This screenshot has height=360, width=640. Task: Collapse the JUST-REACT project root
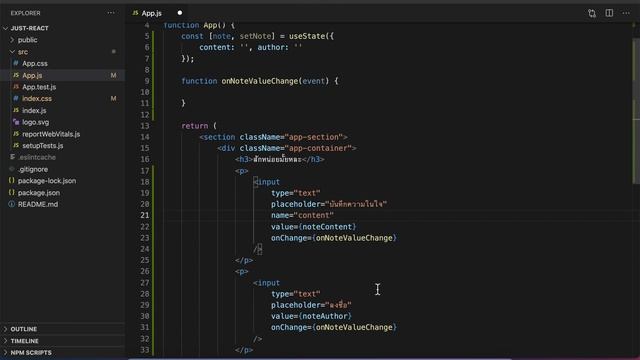(x=6, y=28)
